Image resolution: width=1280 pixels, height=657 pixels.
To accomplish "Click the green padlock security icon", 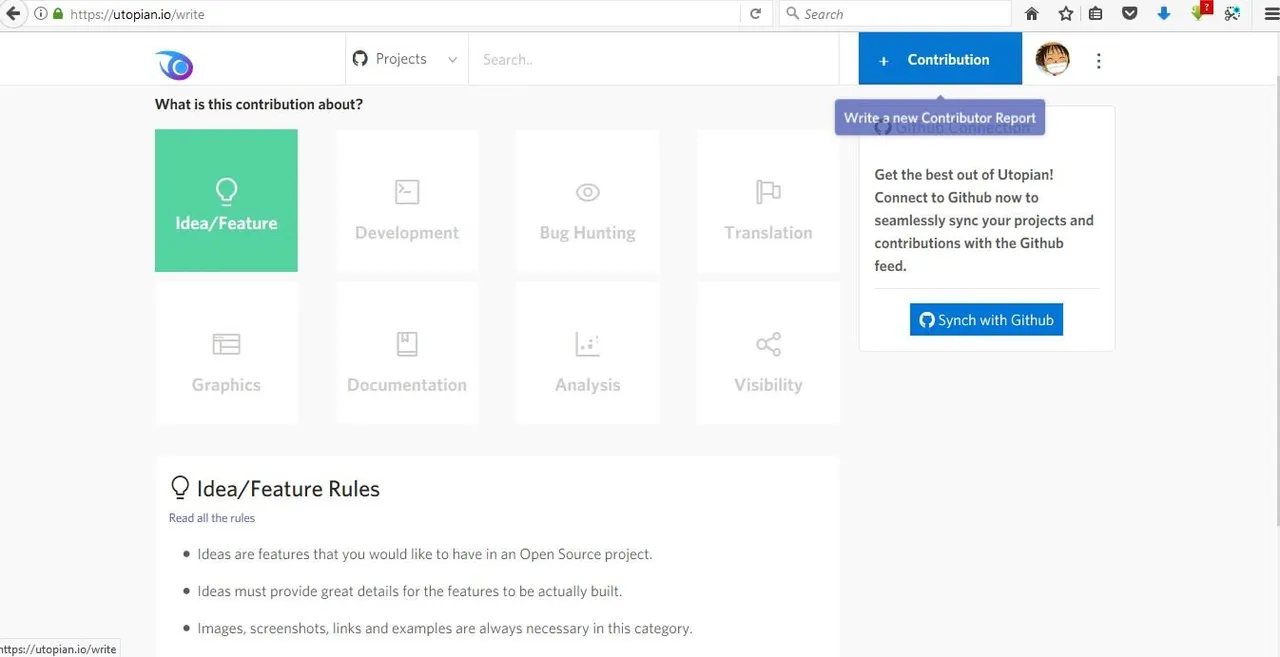I will [58, 14].
